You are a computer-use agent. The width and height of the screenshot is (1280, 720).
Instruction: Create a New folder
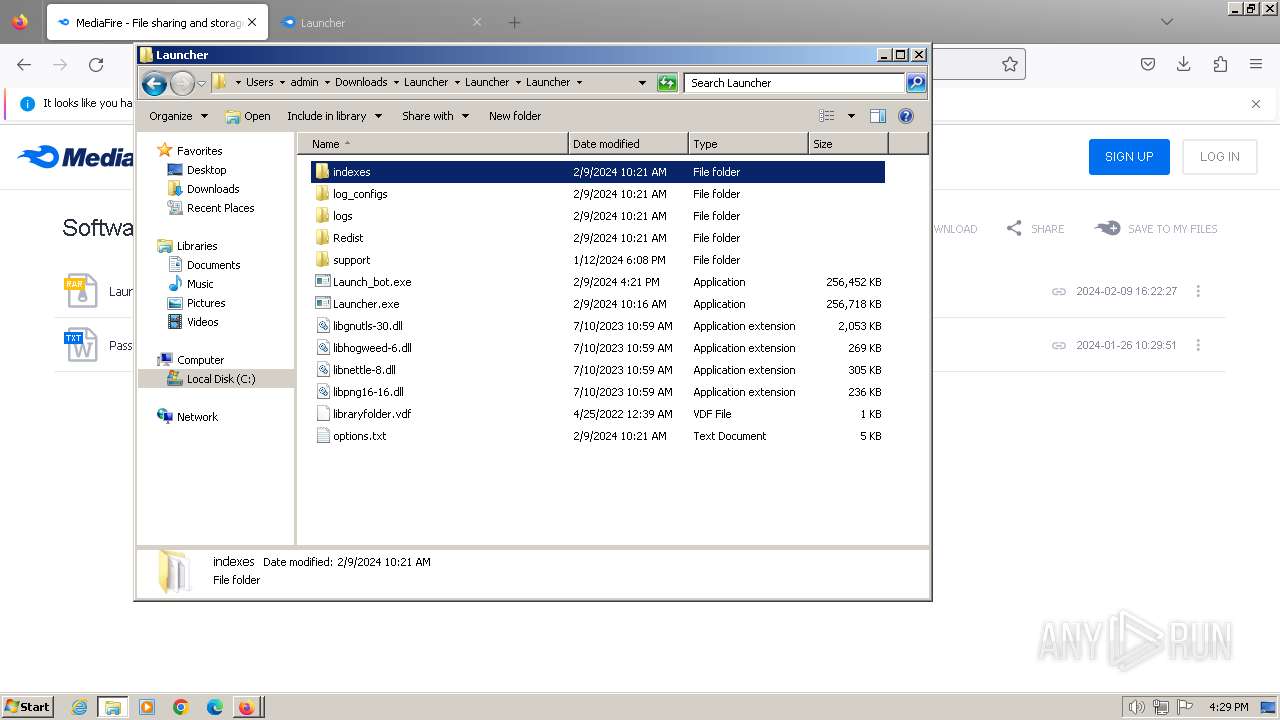tap(515, 116)
